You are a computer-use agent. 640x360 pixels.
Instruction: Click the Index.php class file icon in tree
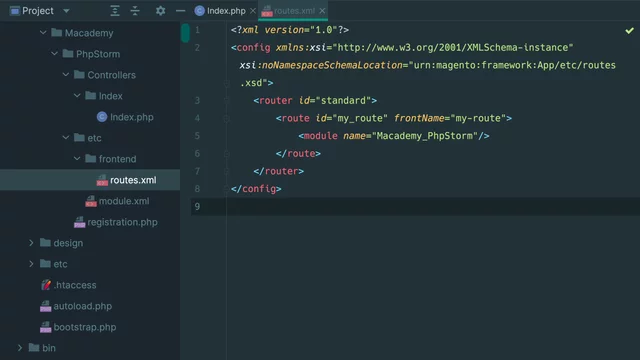click(x=102, y=117)
